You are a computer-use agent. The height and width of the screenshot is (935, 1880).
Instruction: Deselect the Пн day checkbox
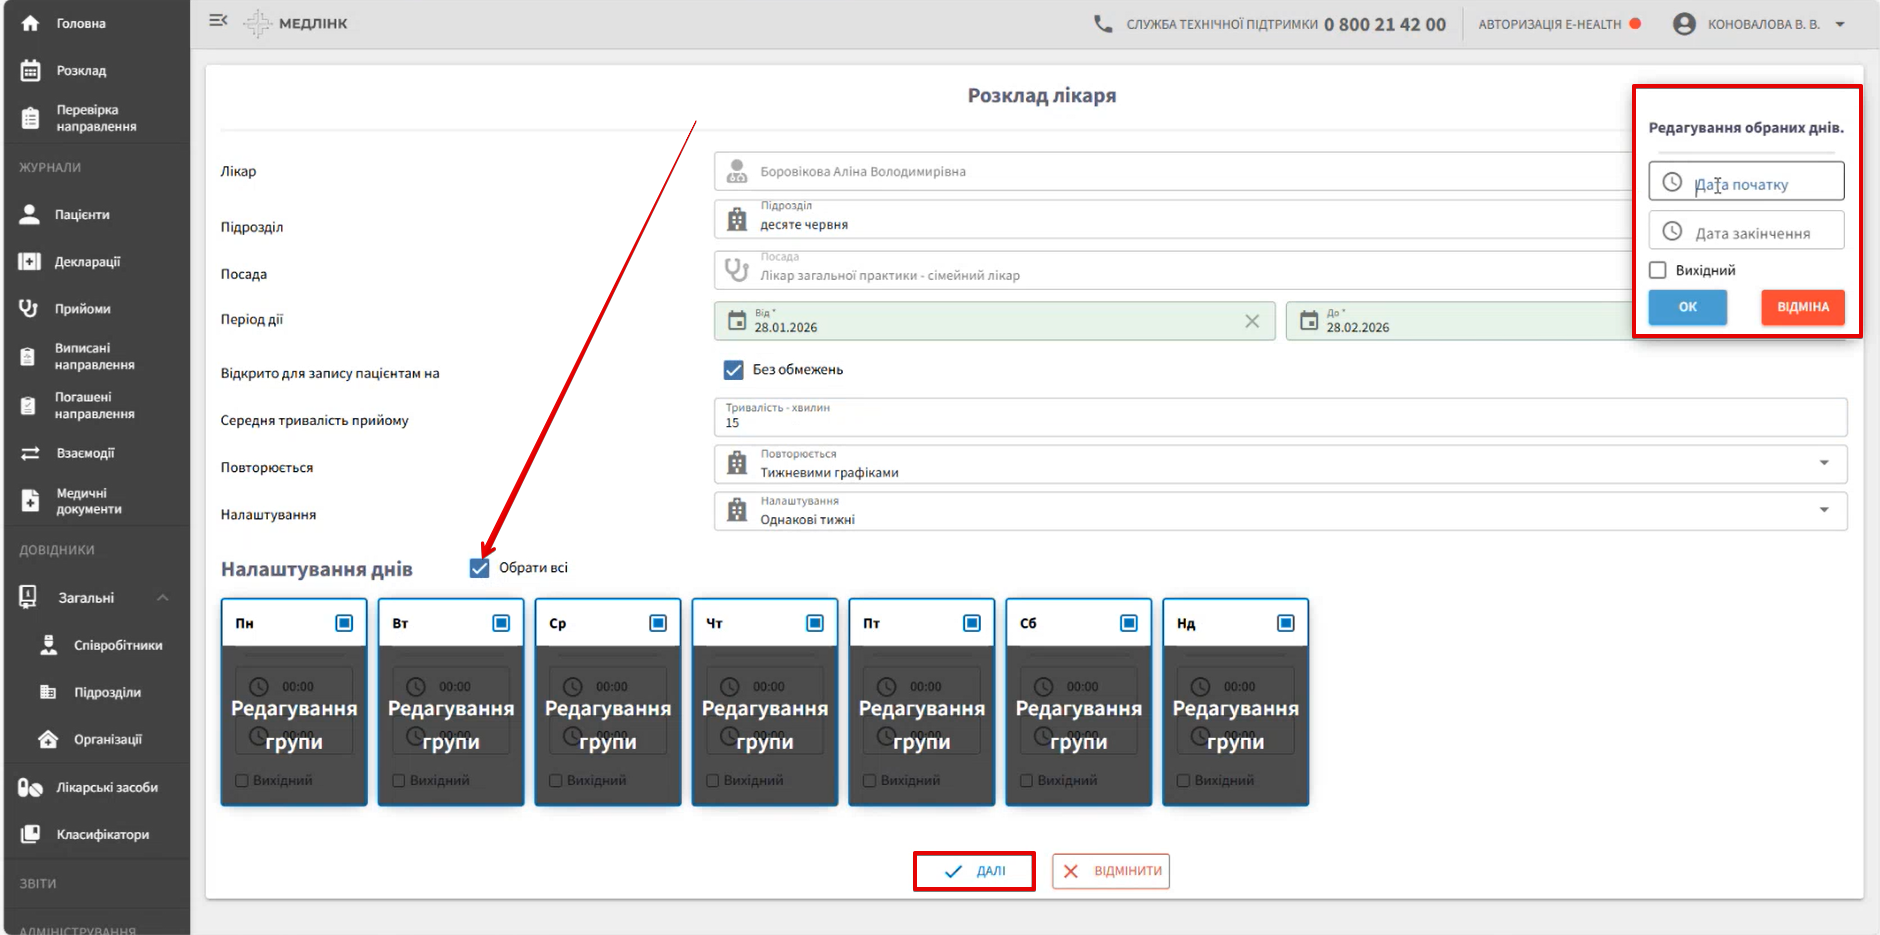pos(344,623)
